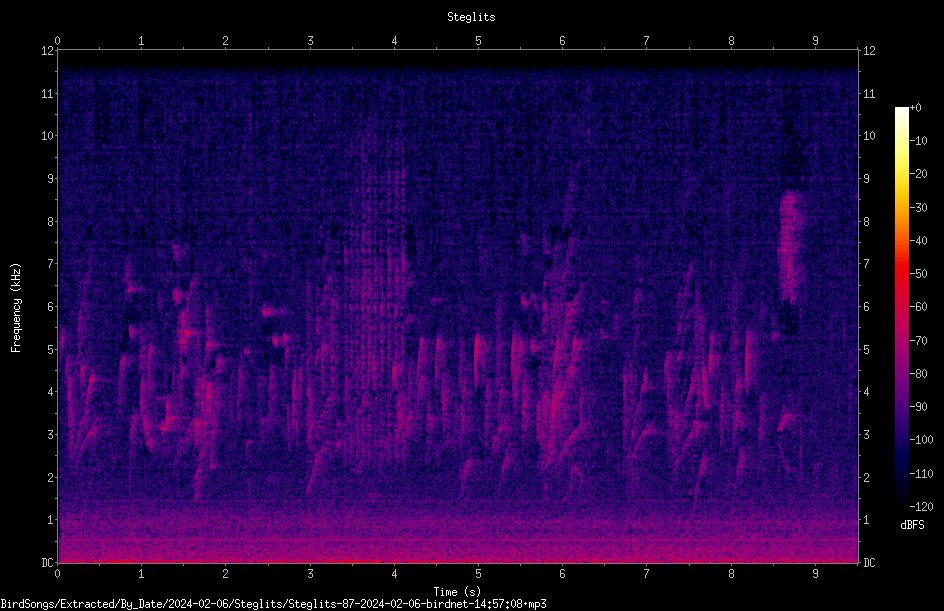Click the 0 second origin on bottom axis
Image resolution: width=944 pixels, height=611 pixels.
57,574
